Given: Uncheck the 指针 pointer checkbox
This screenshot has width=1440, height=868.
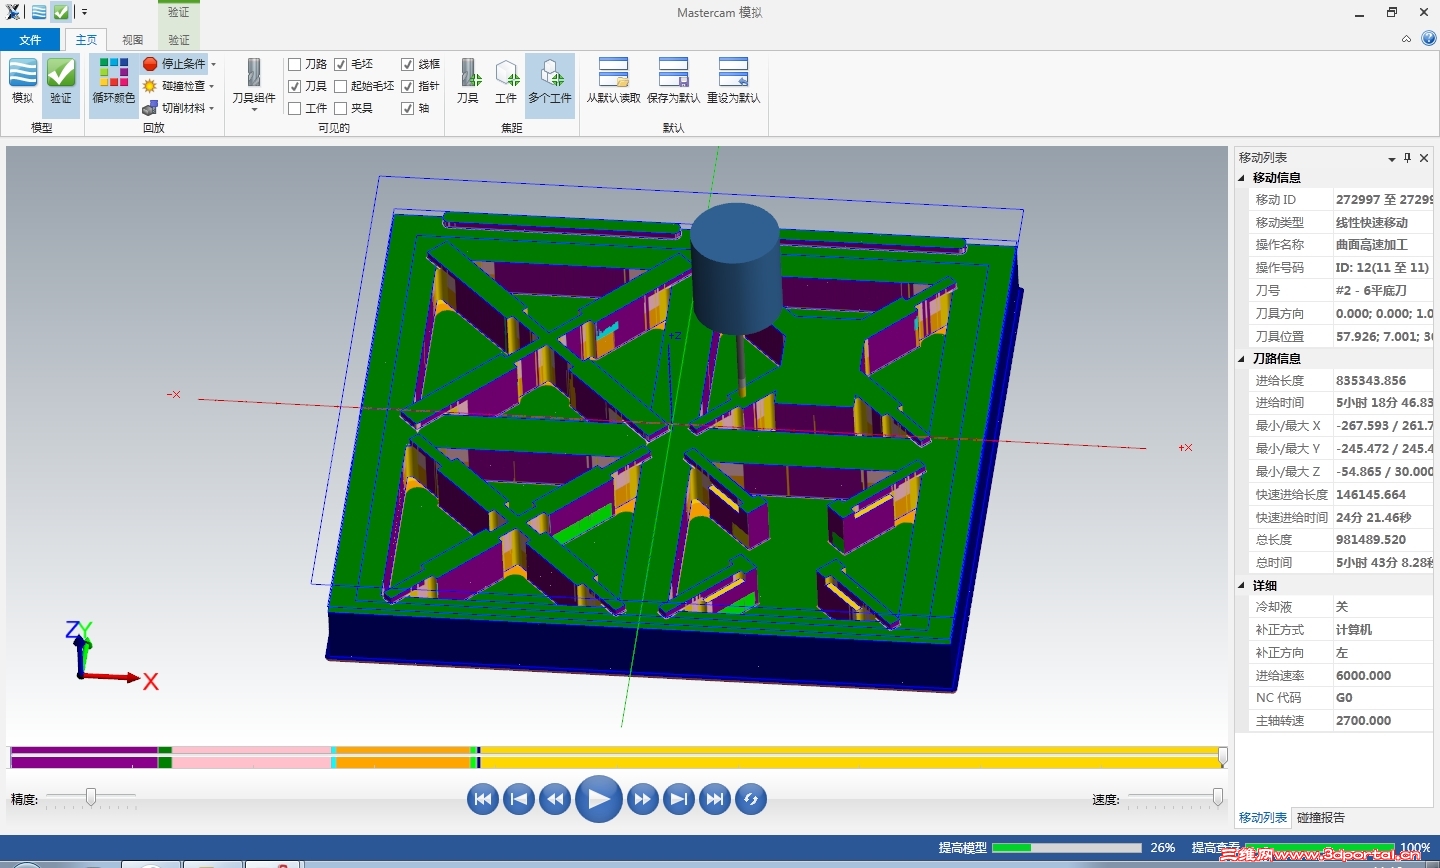Looking at the screenshot, I should click(x=408, y=86).
